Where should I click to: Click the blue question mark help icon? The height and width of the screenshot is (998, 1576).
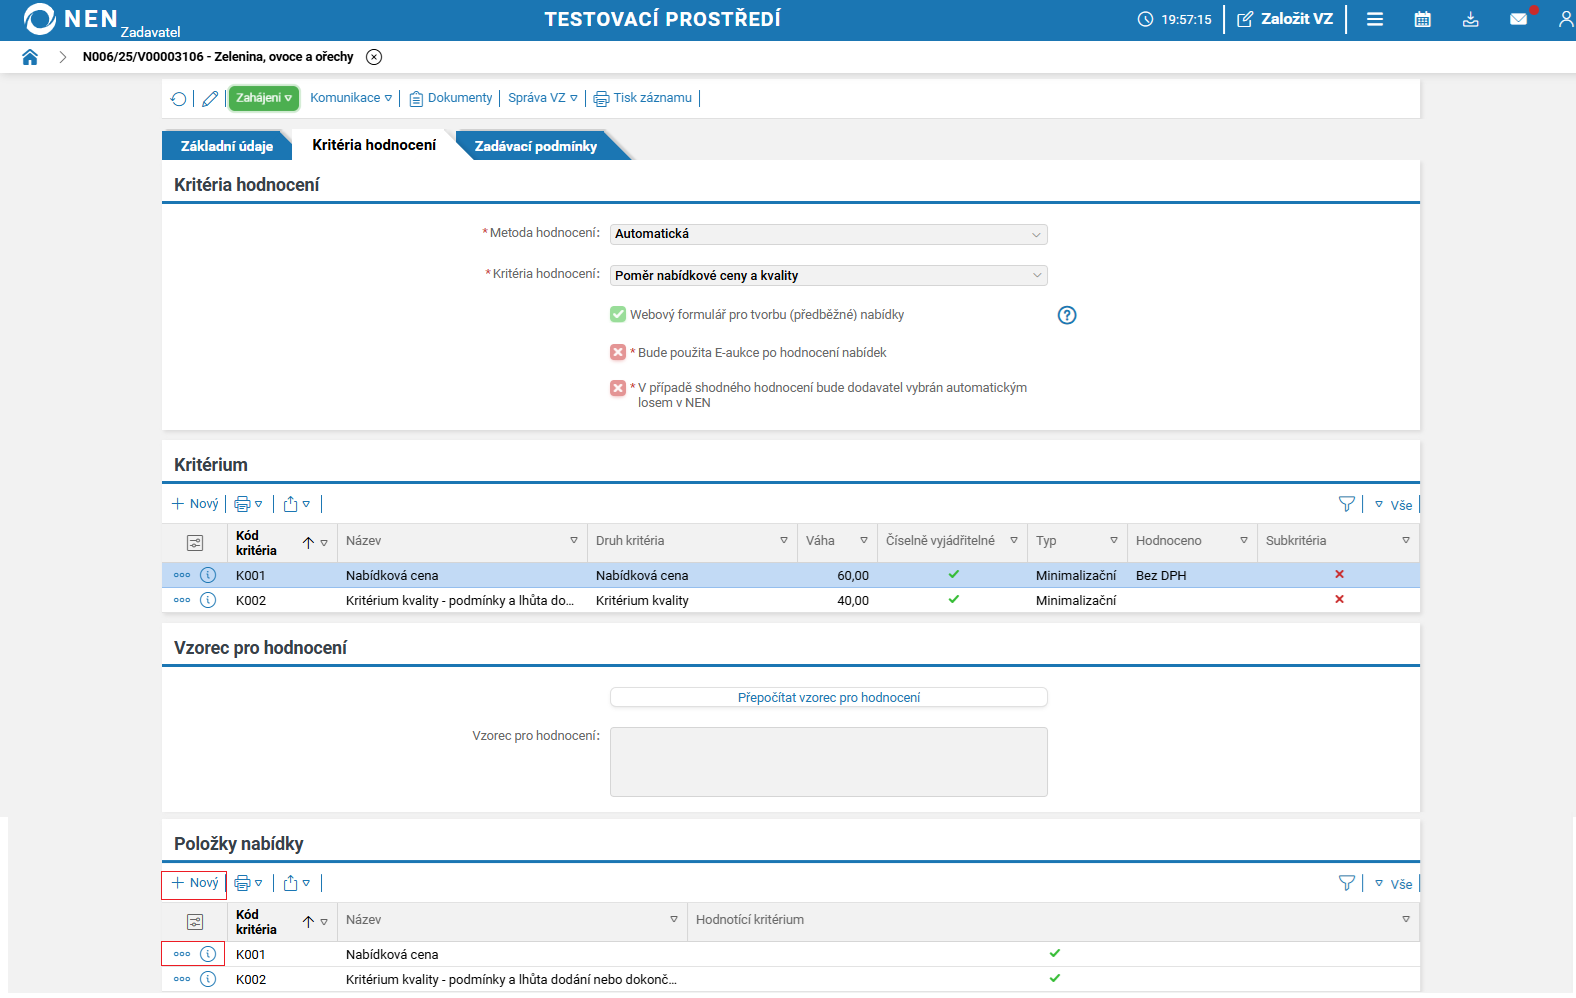(x=1067, y=315)
